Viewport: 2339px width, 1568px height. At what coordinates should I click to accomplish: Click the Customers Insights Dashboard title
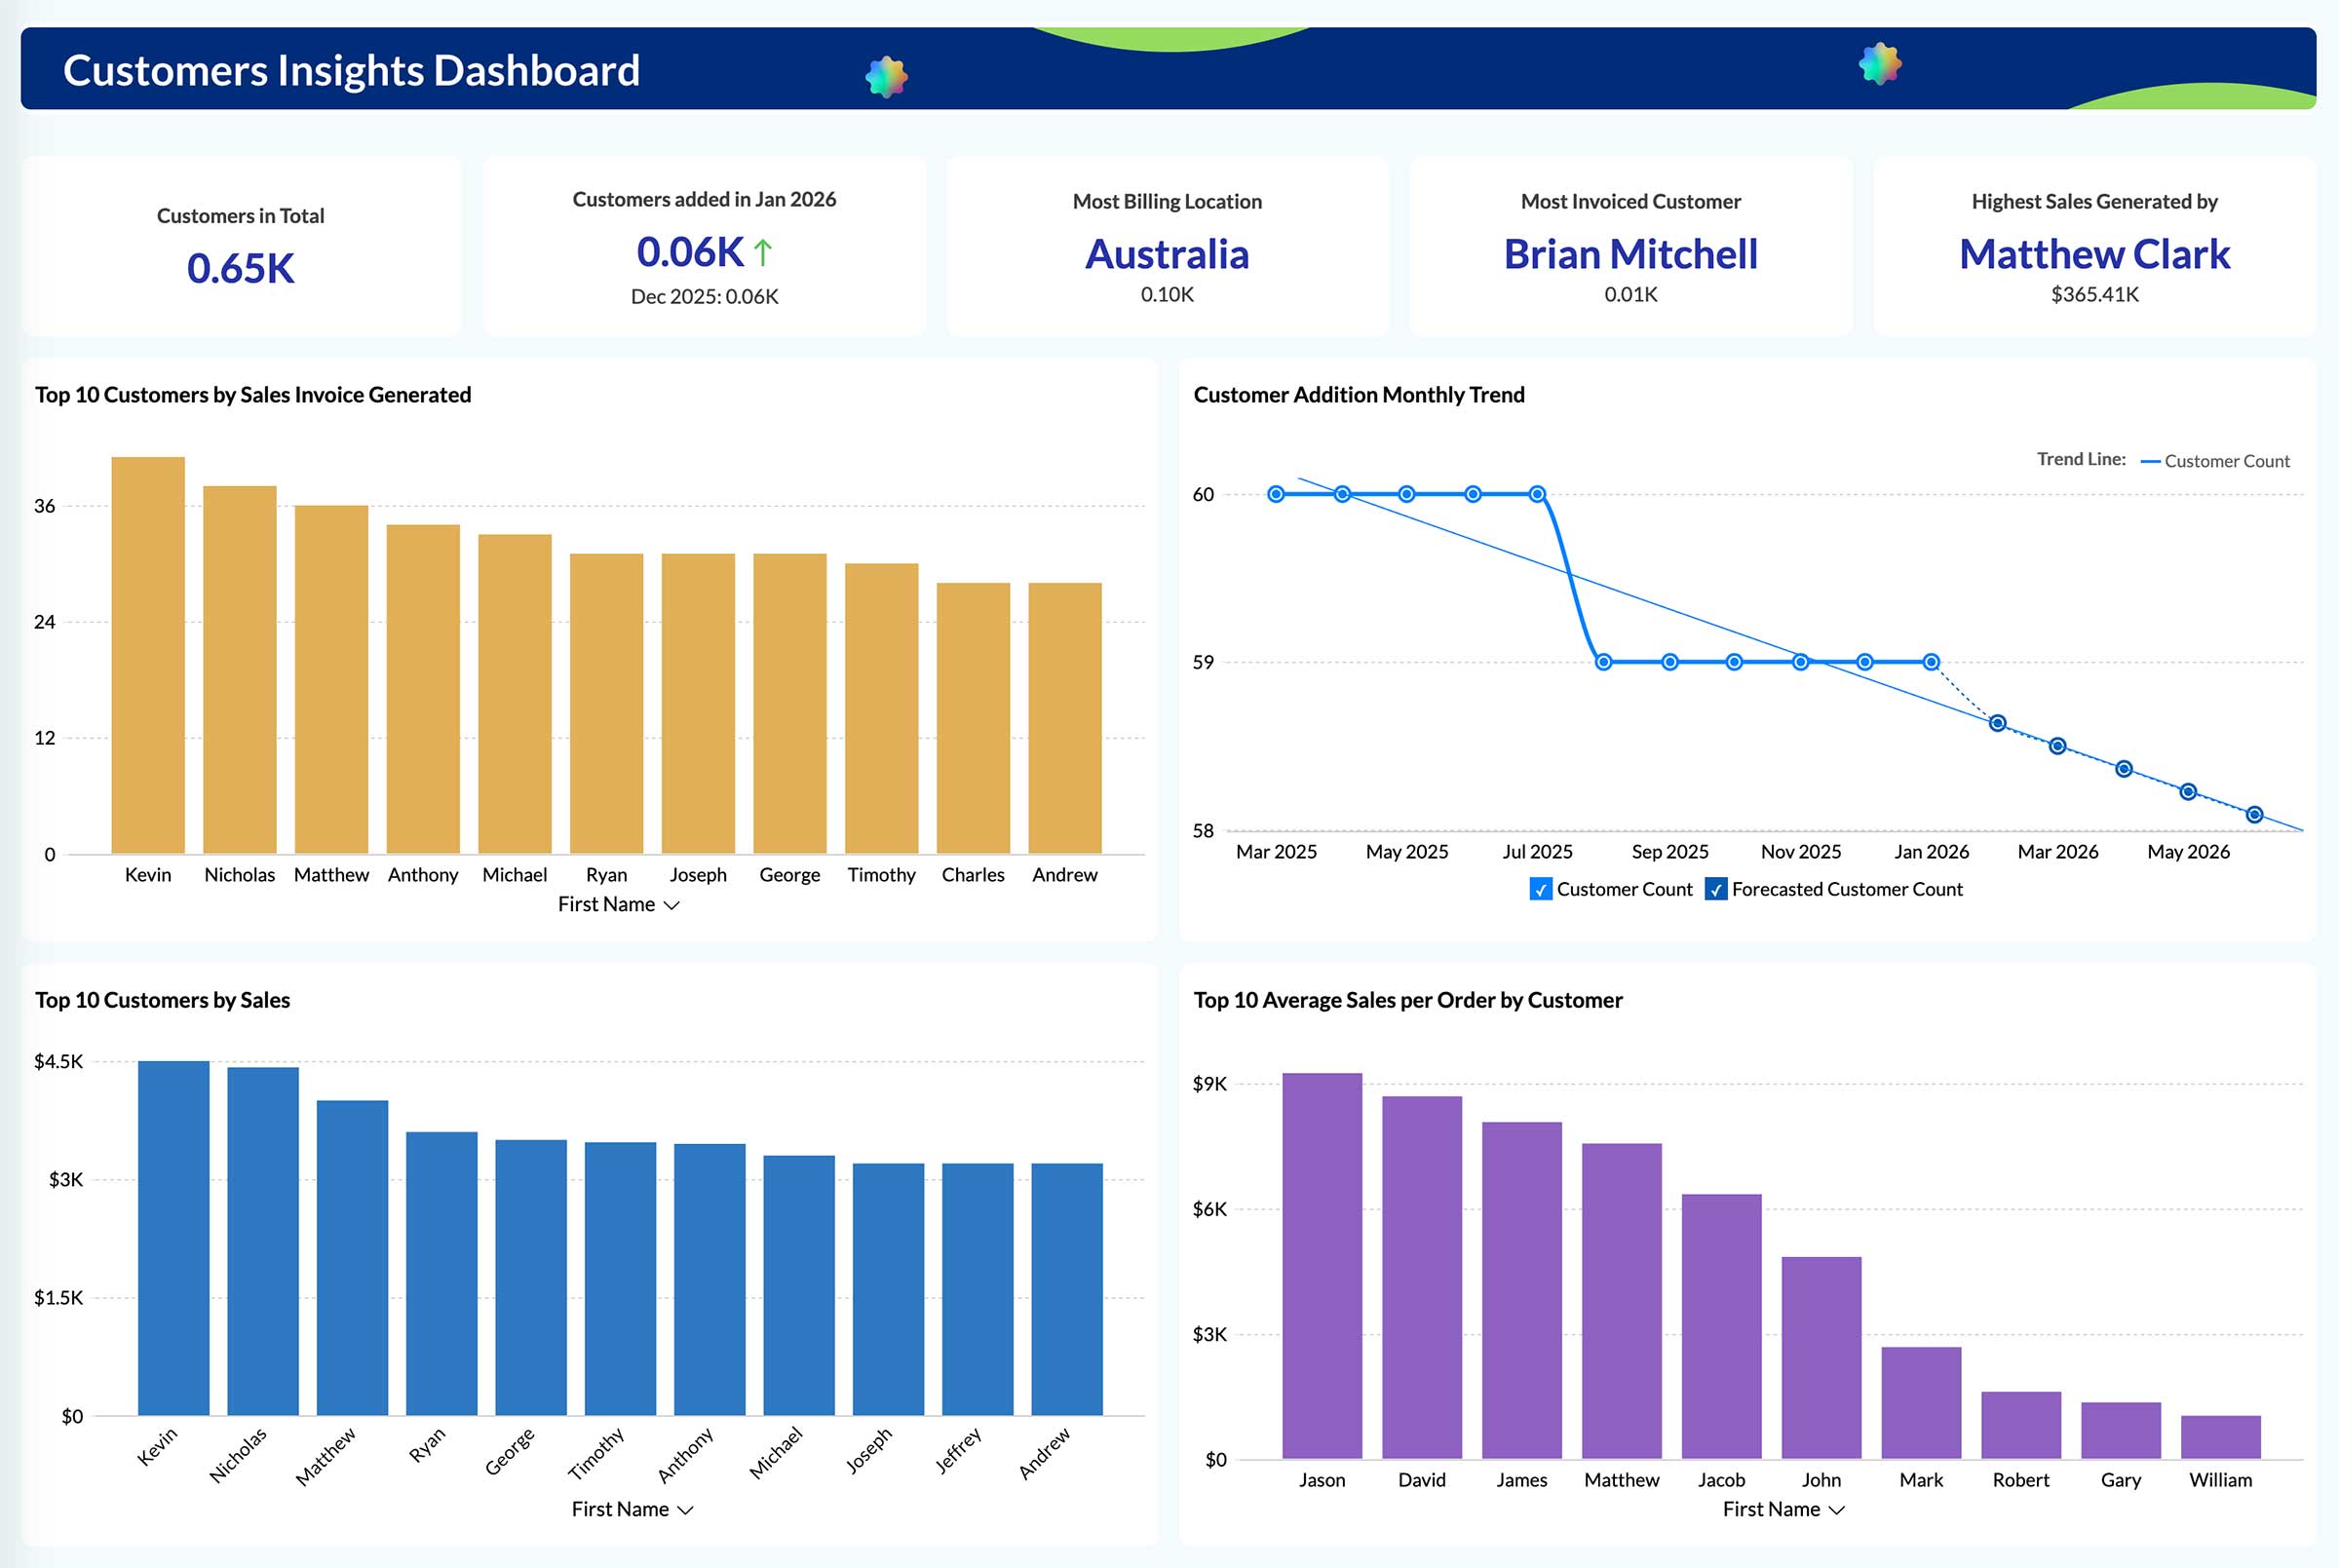(351, 70)
